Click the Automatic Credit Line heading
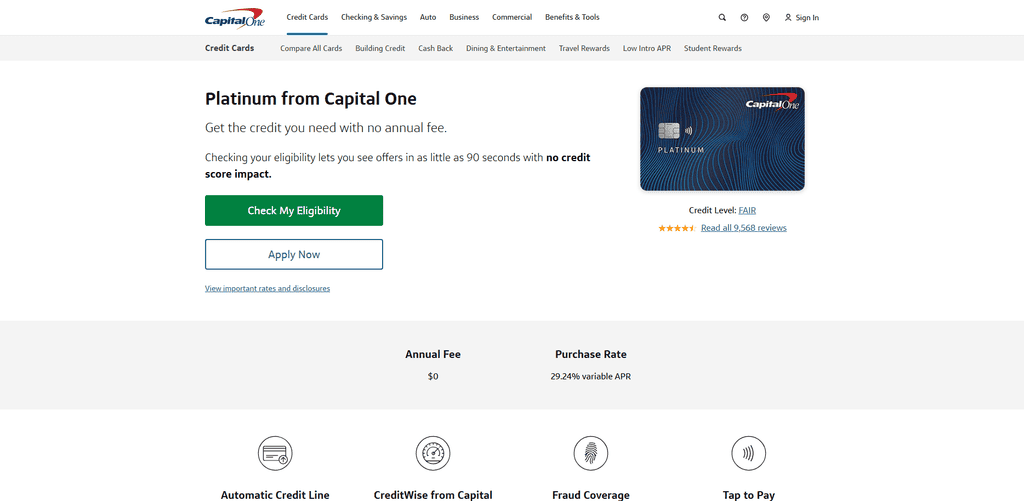 pos(275,495)
